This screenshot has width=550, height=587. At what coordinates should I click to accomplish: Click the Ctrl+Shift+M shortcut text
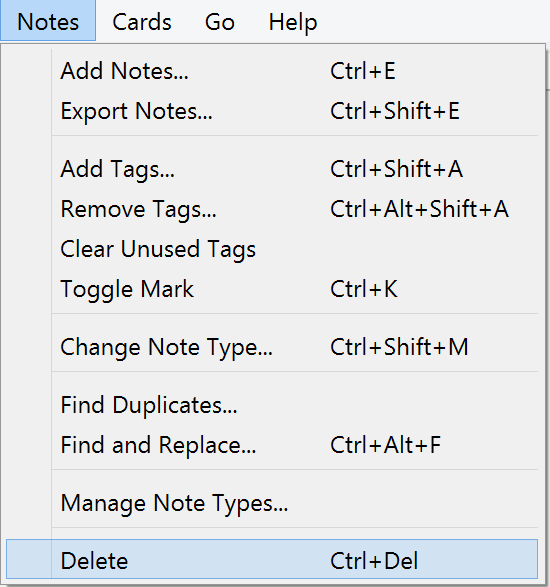(399, 347)
